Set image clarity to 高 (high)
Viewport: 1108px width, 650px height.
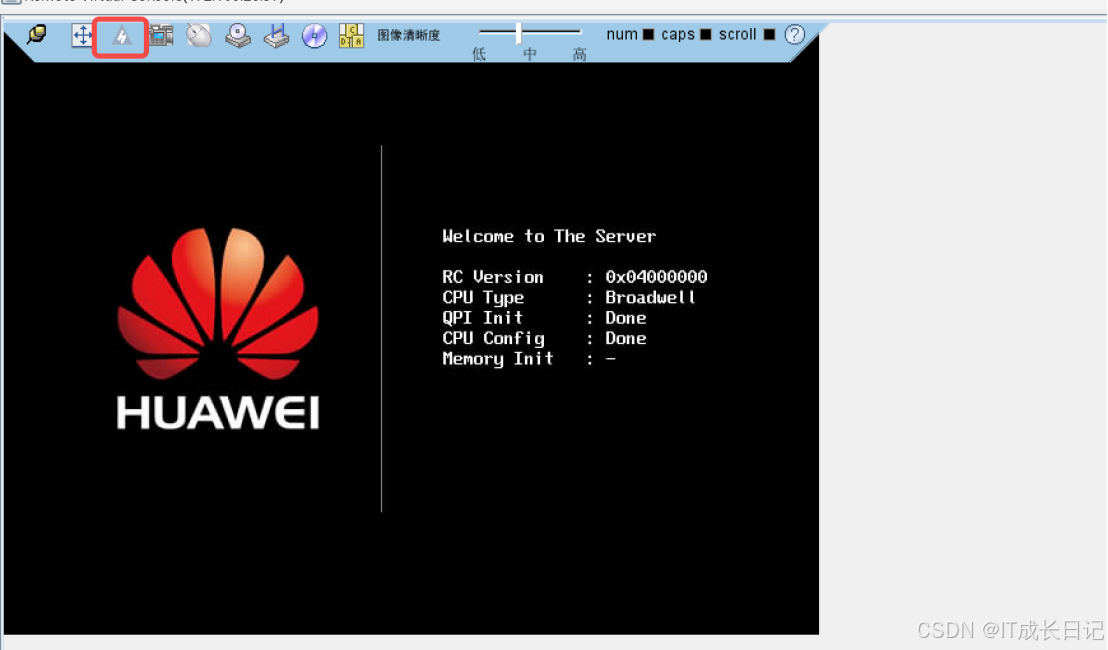click(x=579, y=54)
